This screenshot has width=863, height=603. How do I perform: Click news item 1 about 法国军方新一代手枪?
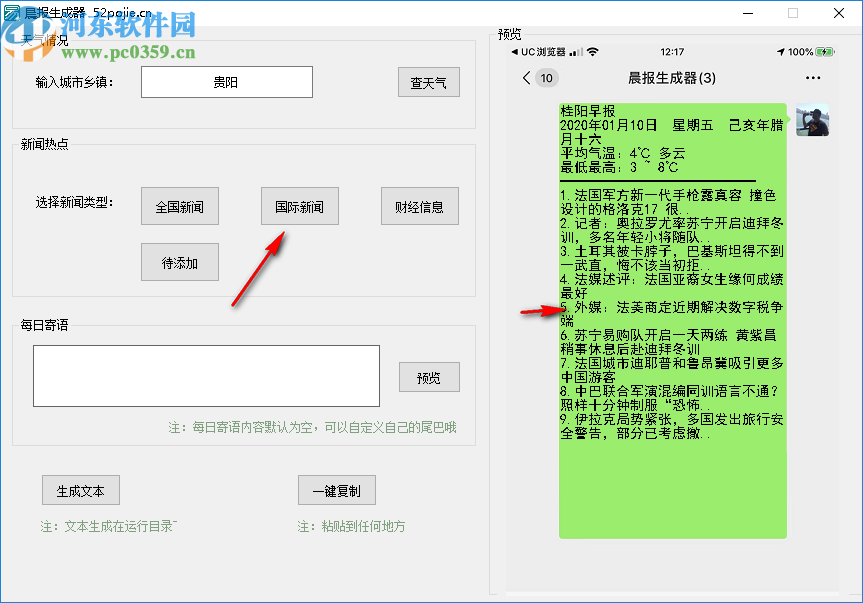coord(669,202)
